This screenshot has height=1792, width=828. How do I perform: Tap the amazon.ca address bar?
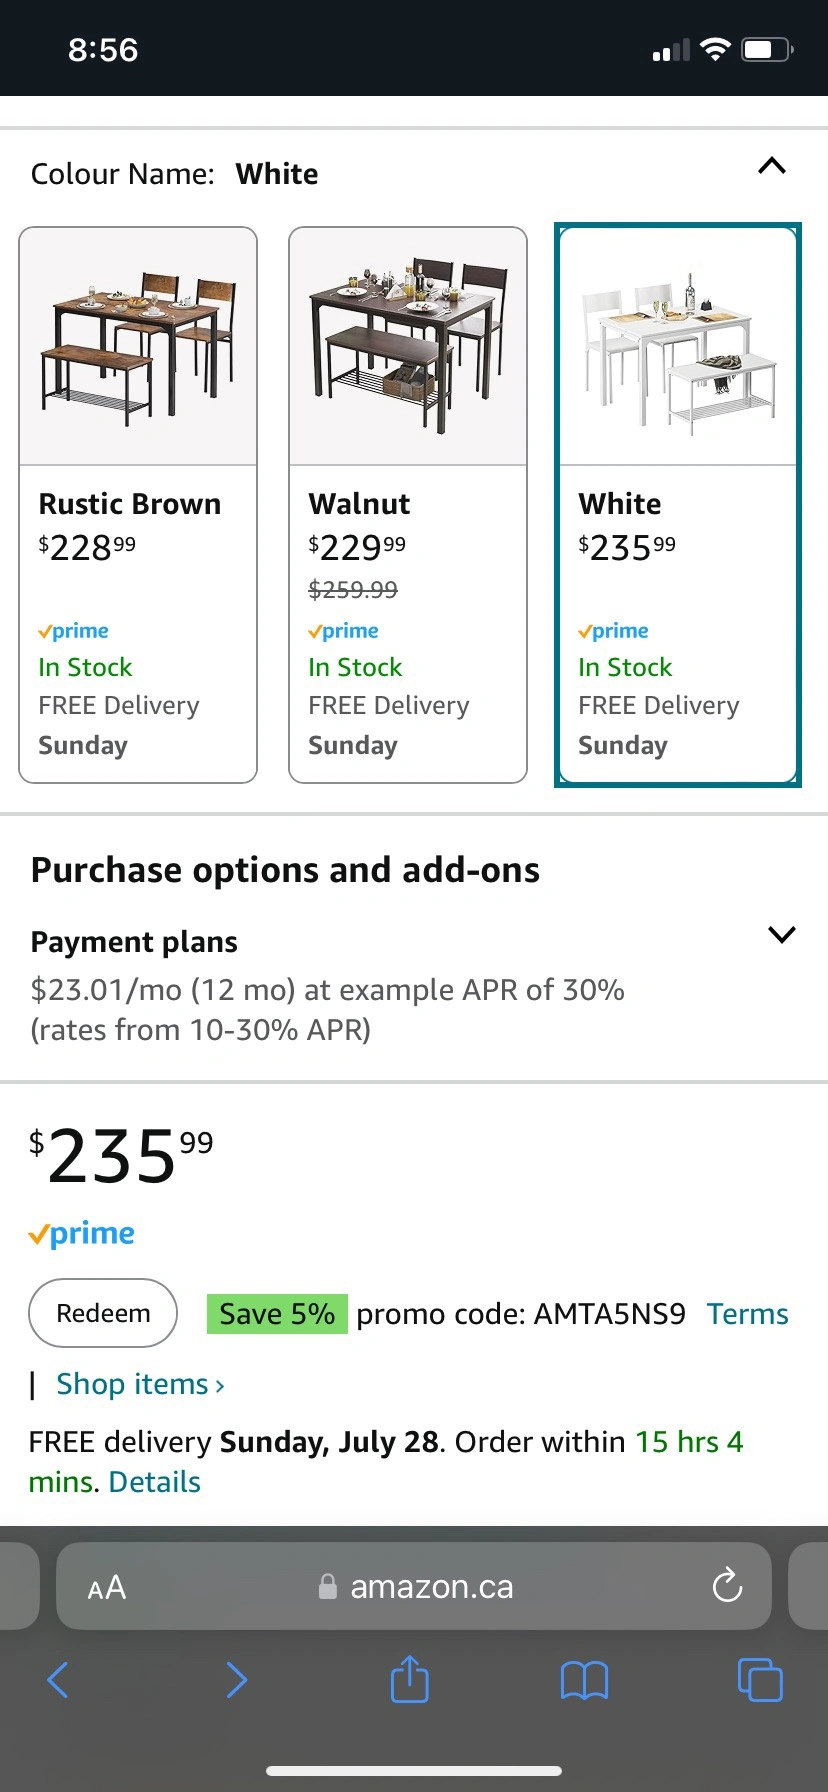pyautogui.click(x=430, y=1587)
